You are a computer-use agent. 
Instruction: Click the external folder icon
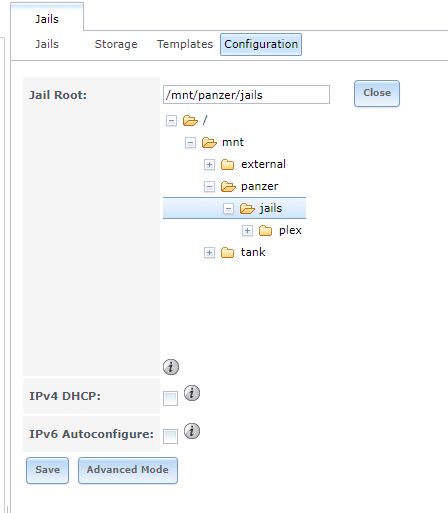pyautogui.click(x=228, y=164)
